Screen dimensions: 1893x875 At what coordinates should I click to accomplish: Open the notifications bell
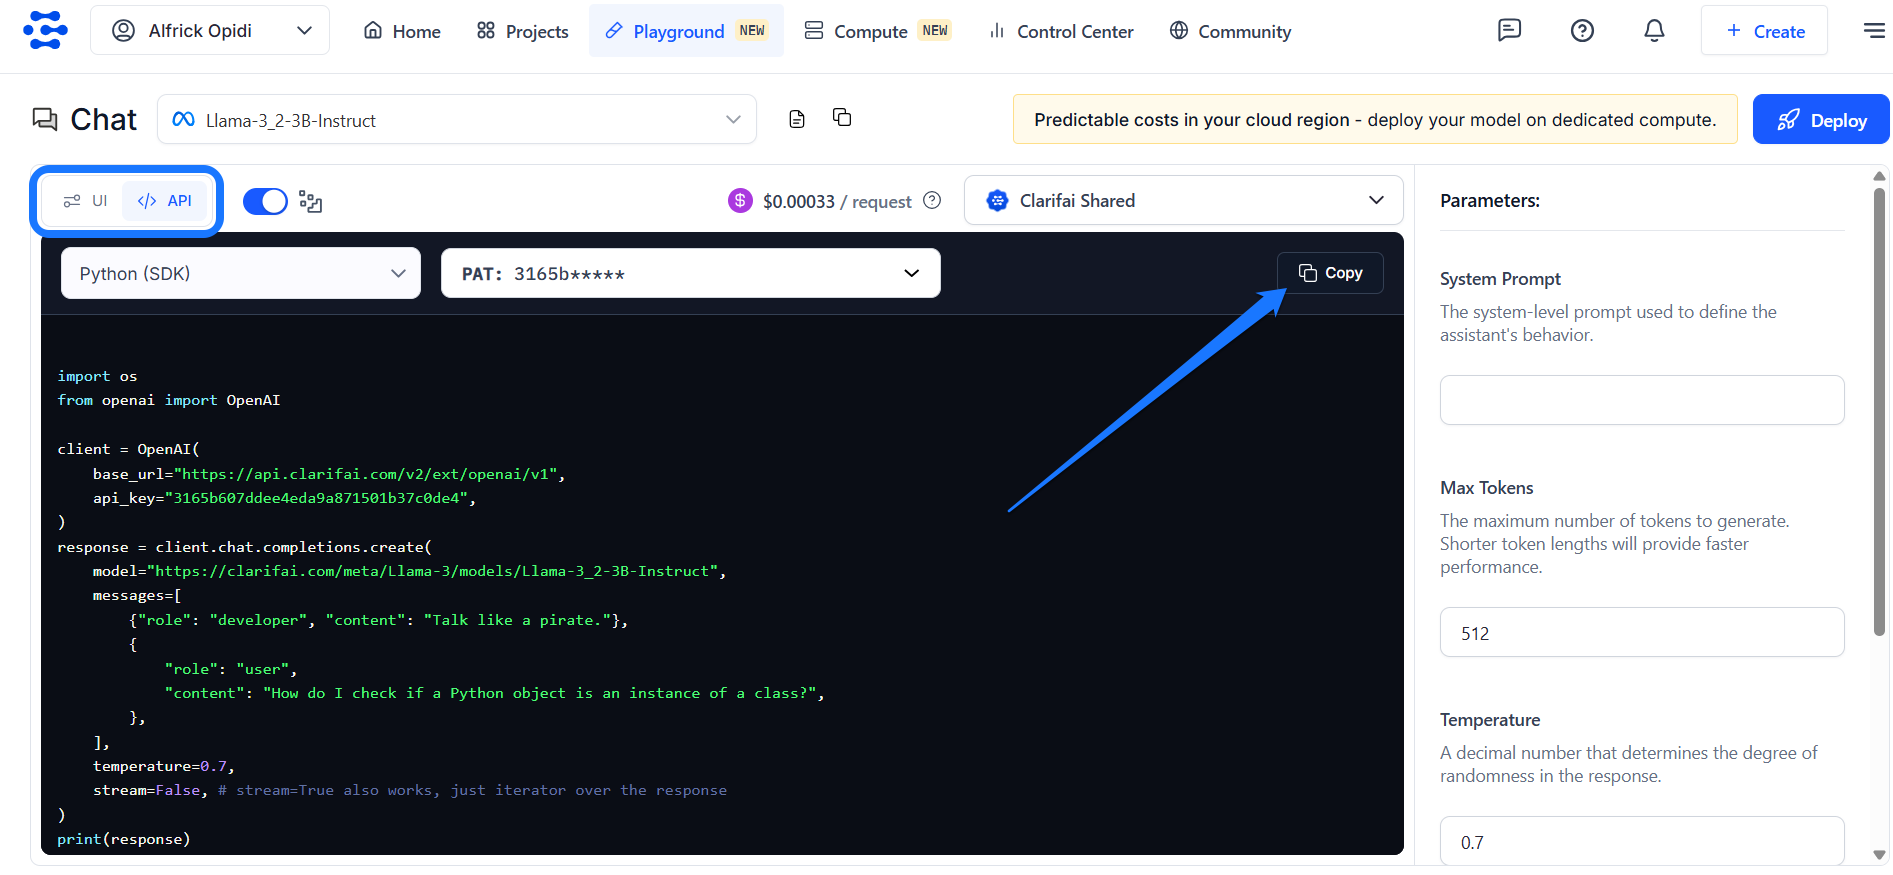(x=1655, y=30)
